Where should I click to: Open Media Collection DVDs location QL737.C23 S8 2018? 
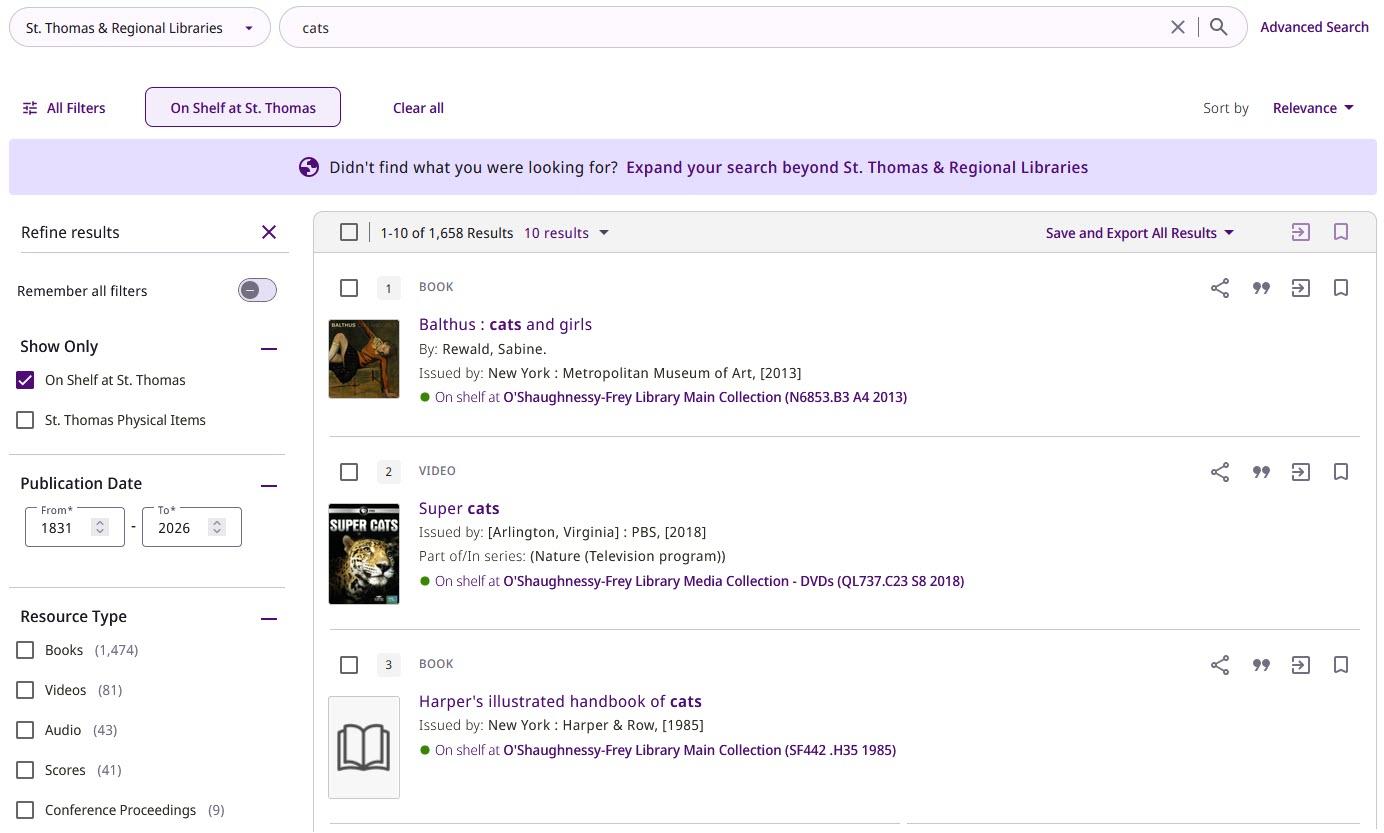click(734, 581)
